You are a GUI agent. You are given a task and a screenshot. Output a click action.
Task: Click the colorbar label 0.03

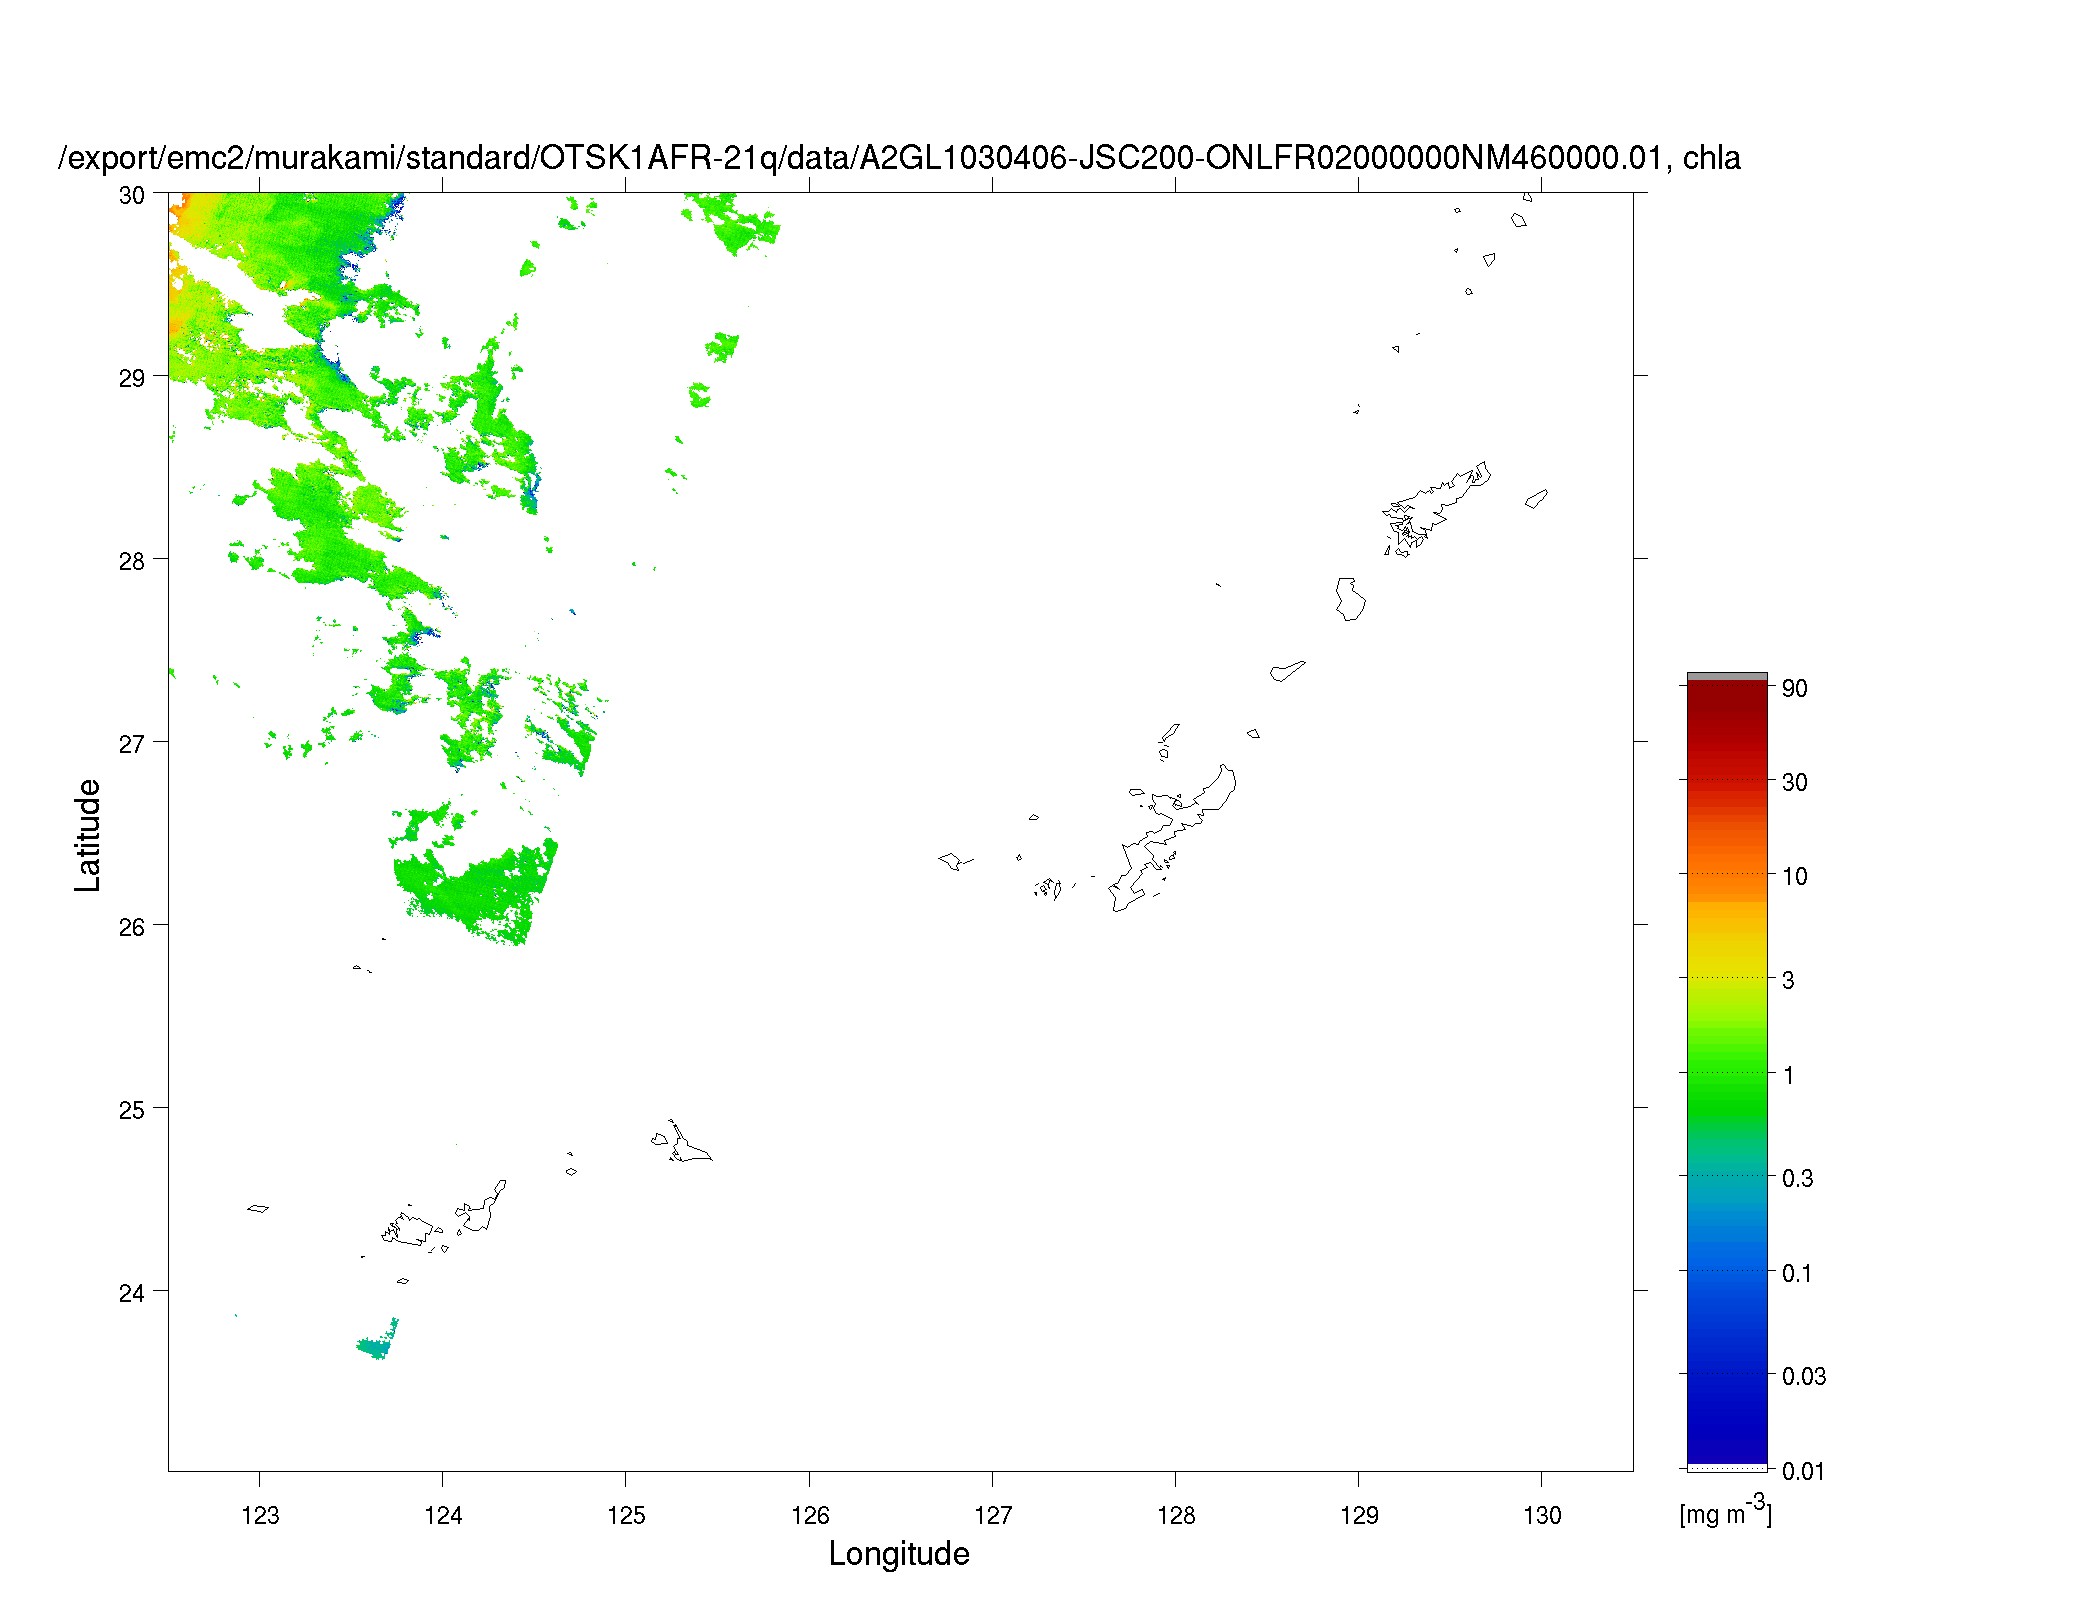[x=1804, y=1376]
